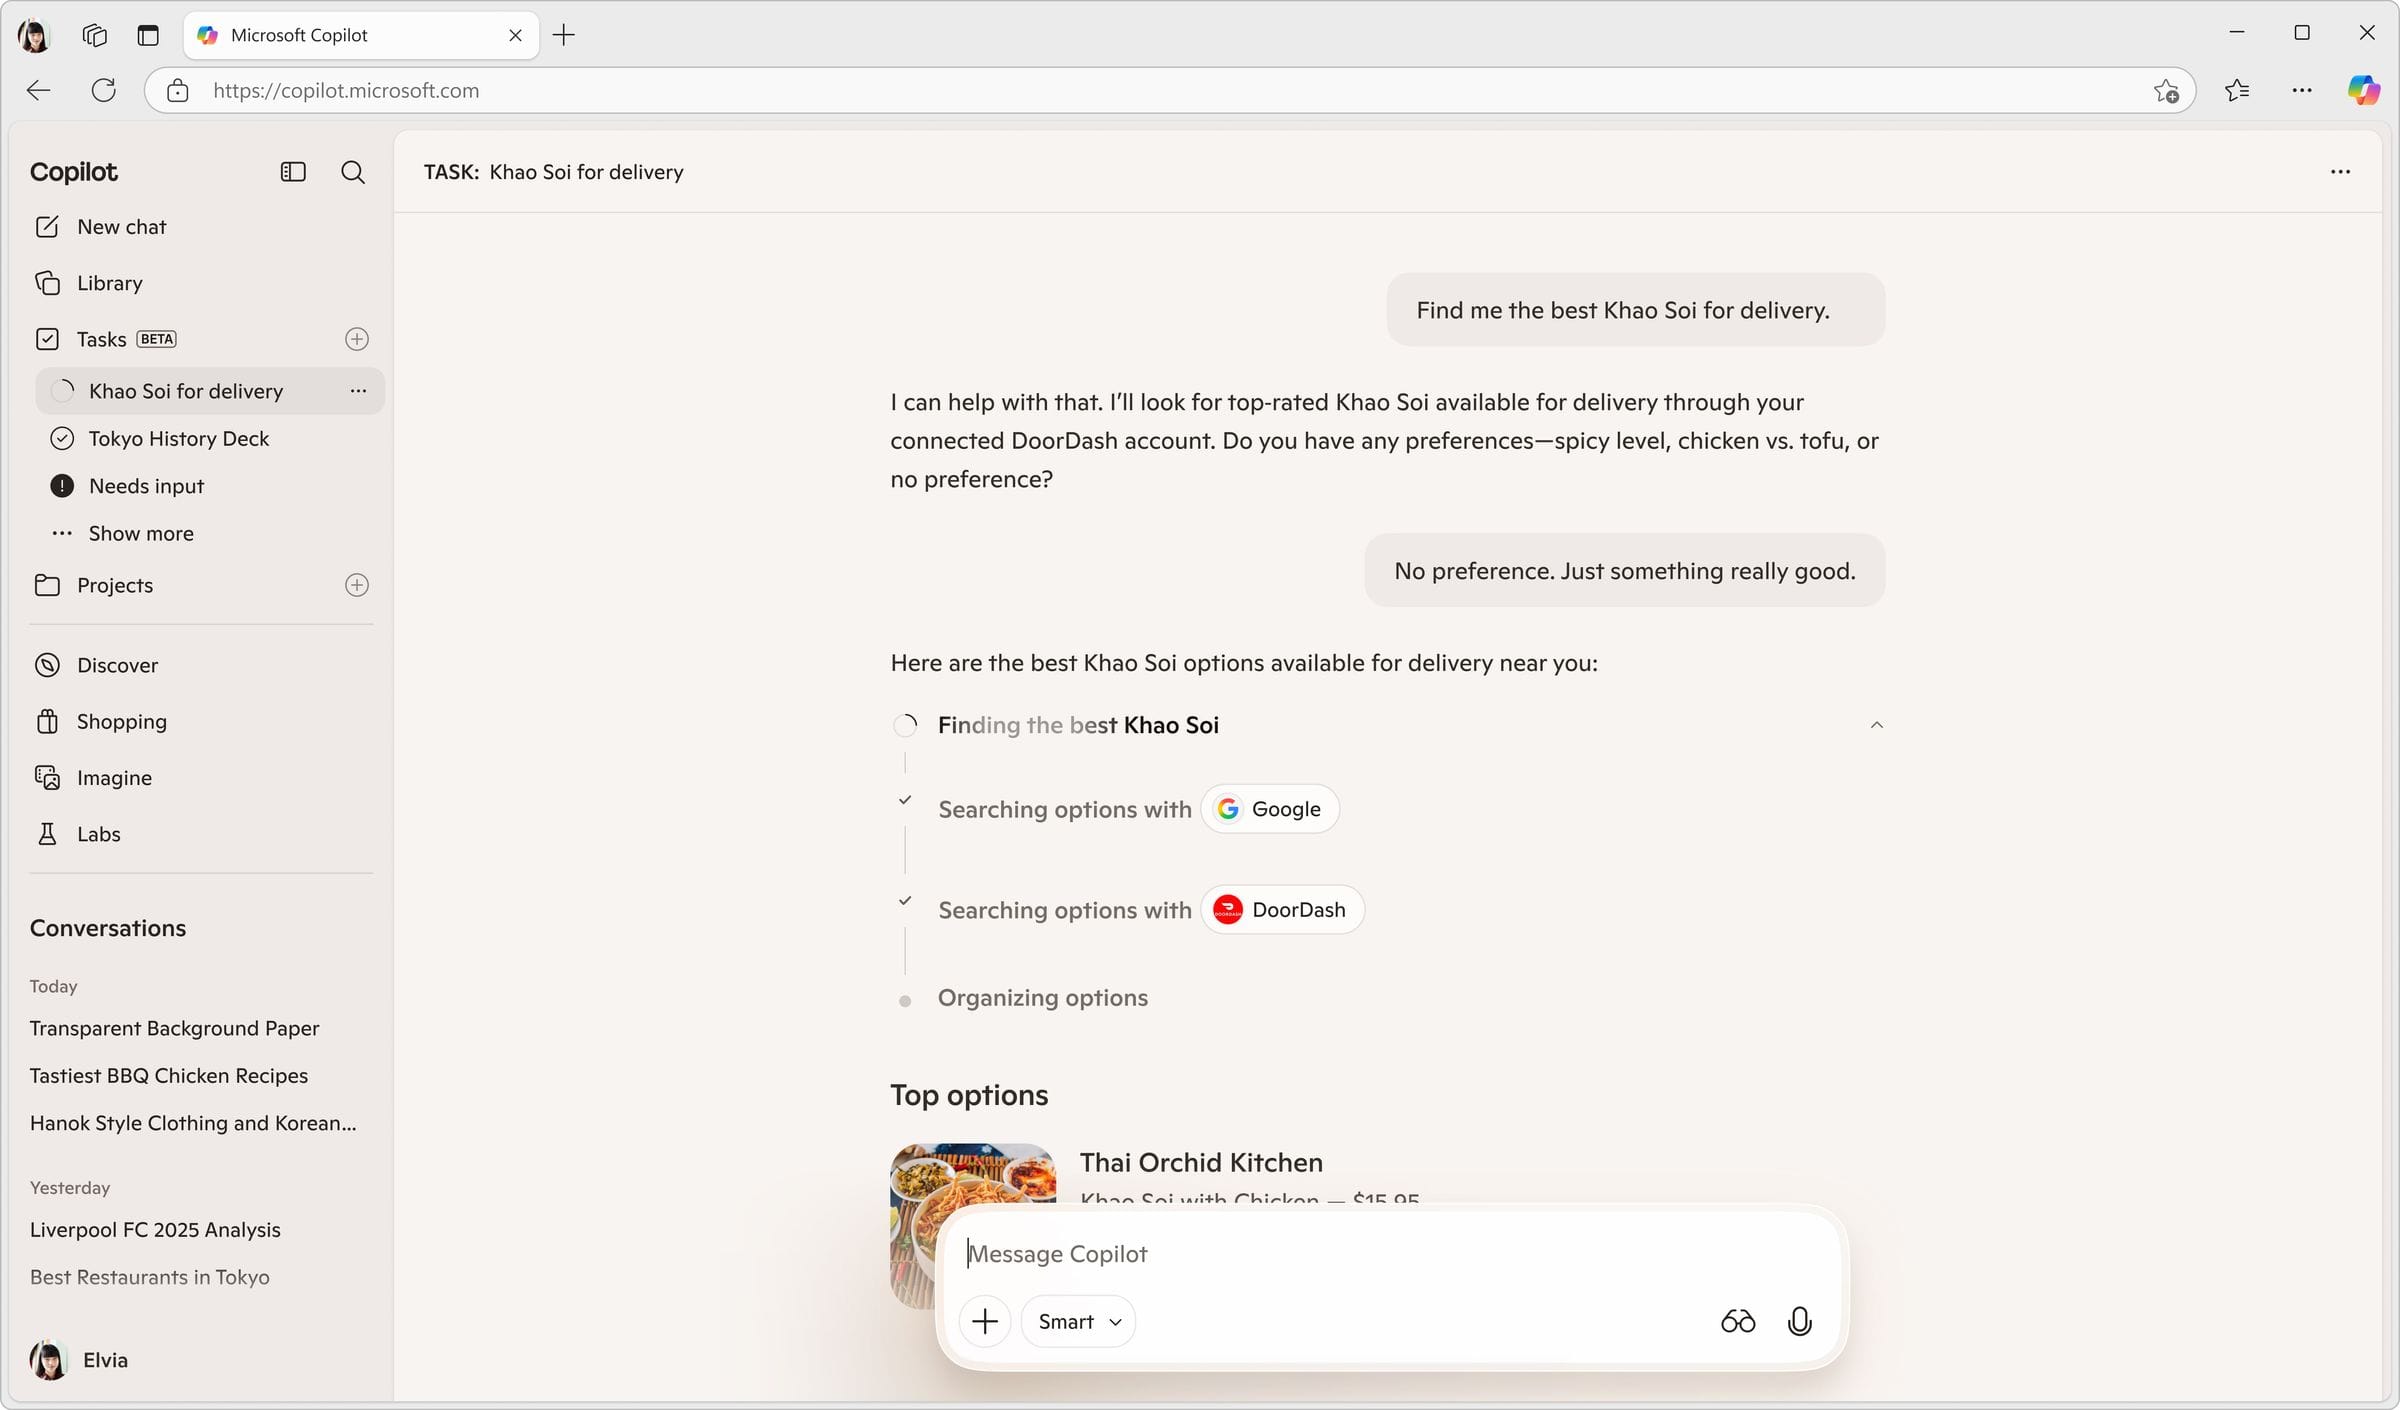This screenshot has width=2400, height=1410.
Task: Click the address bar URL field
Action: pyautogui.click(x=1170, y=90)
